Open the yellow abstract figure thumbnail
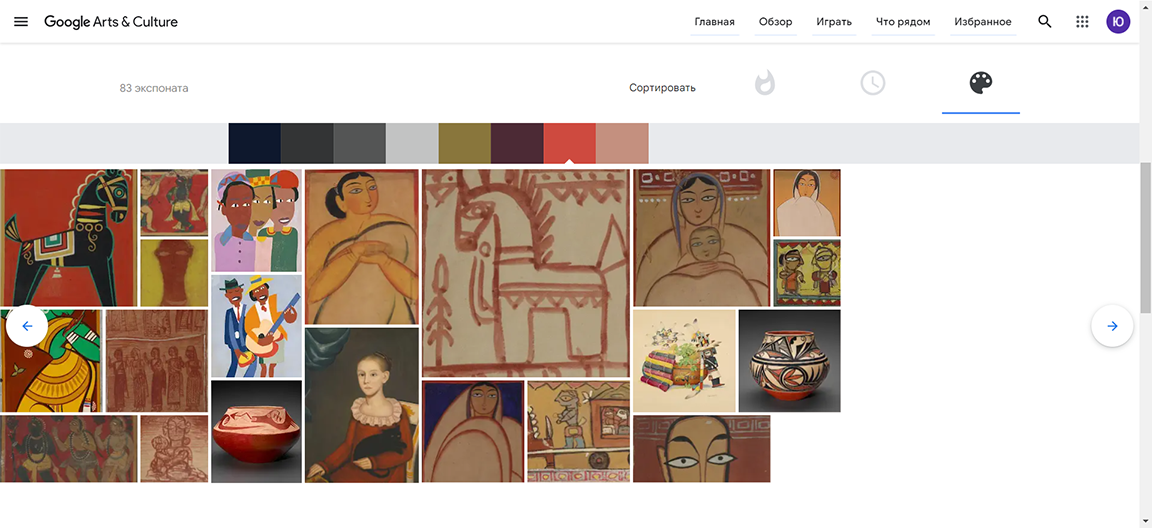Screen dimensions: 1152x528 (x=174, y=272)
